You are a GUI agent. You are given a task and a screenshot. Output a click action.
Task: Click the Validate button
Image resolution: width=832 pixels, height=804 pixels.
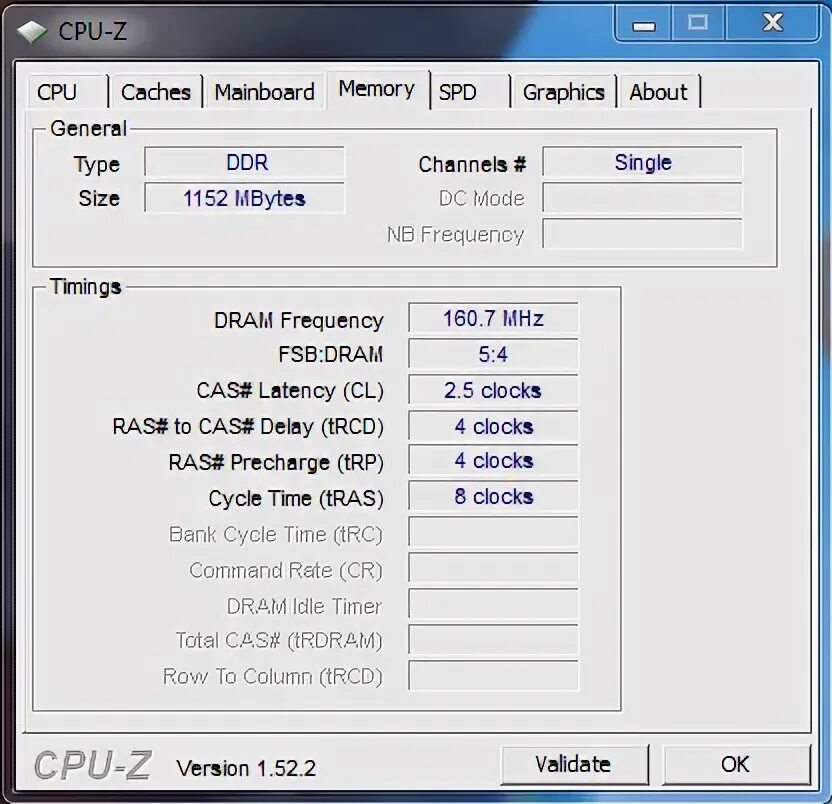click(574, 764)
